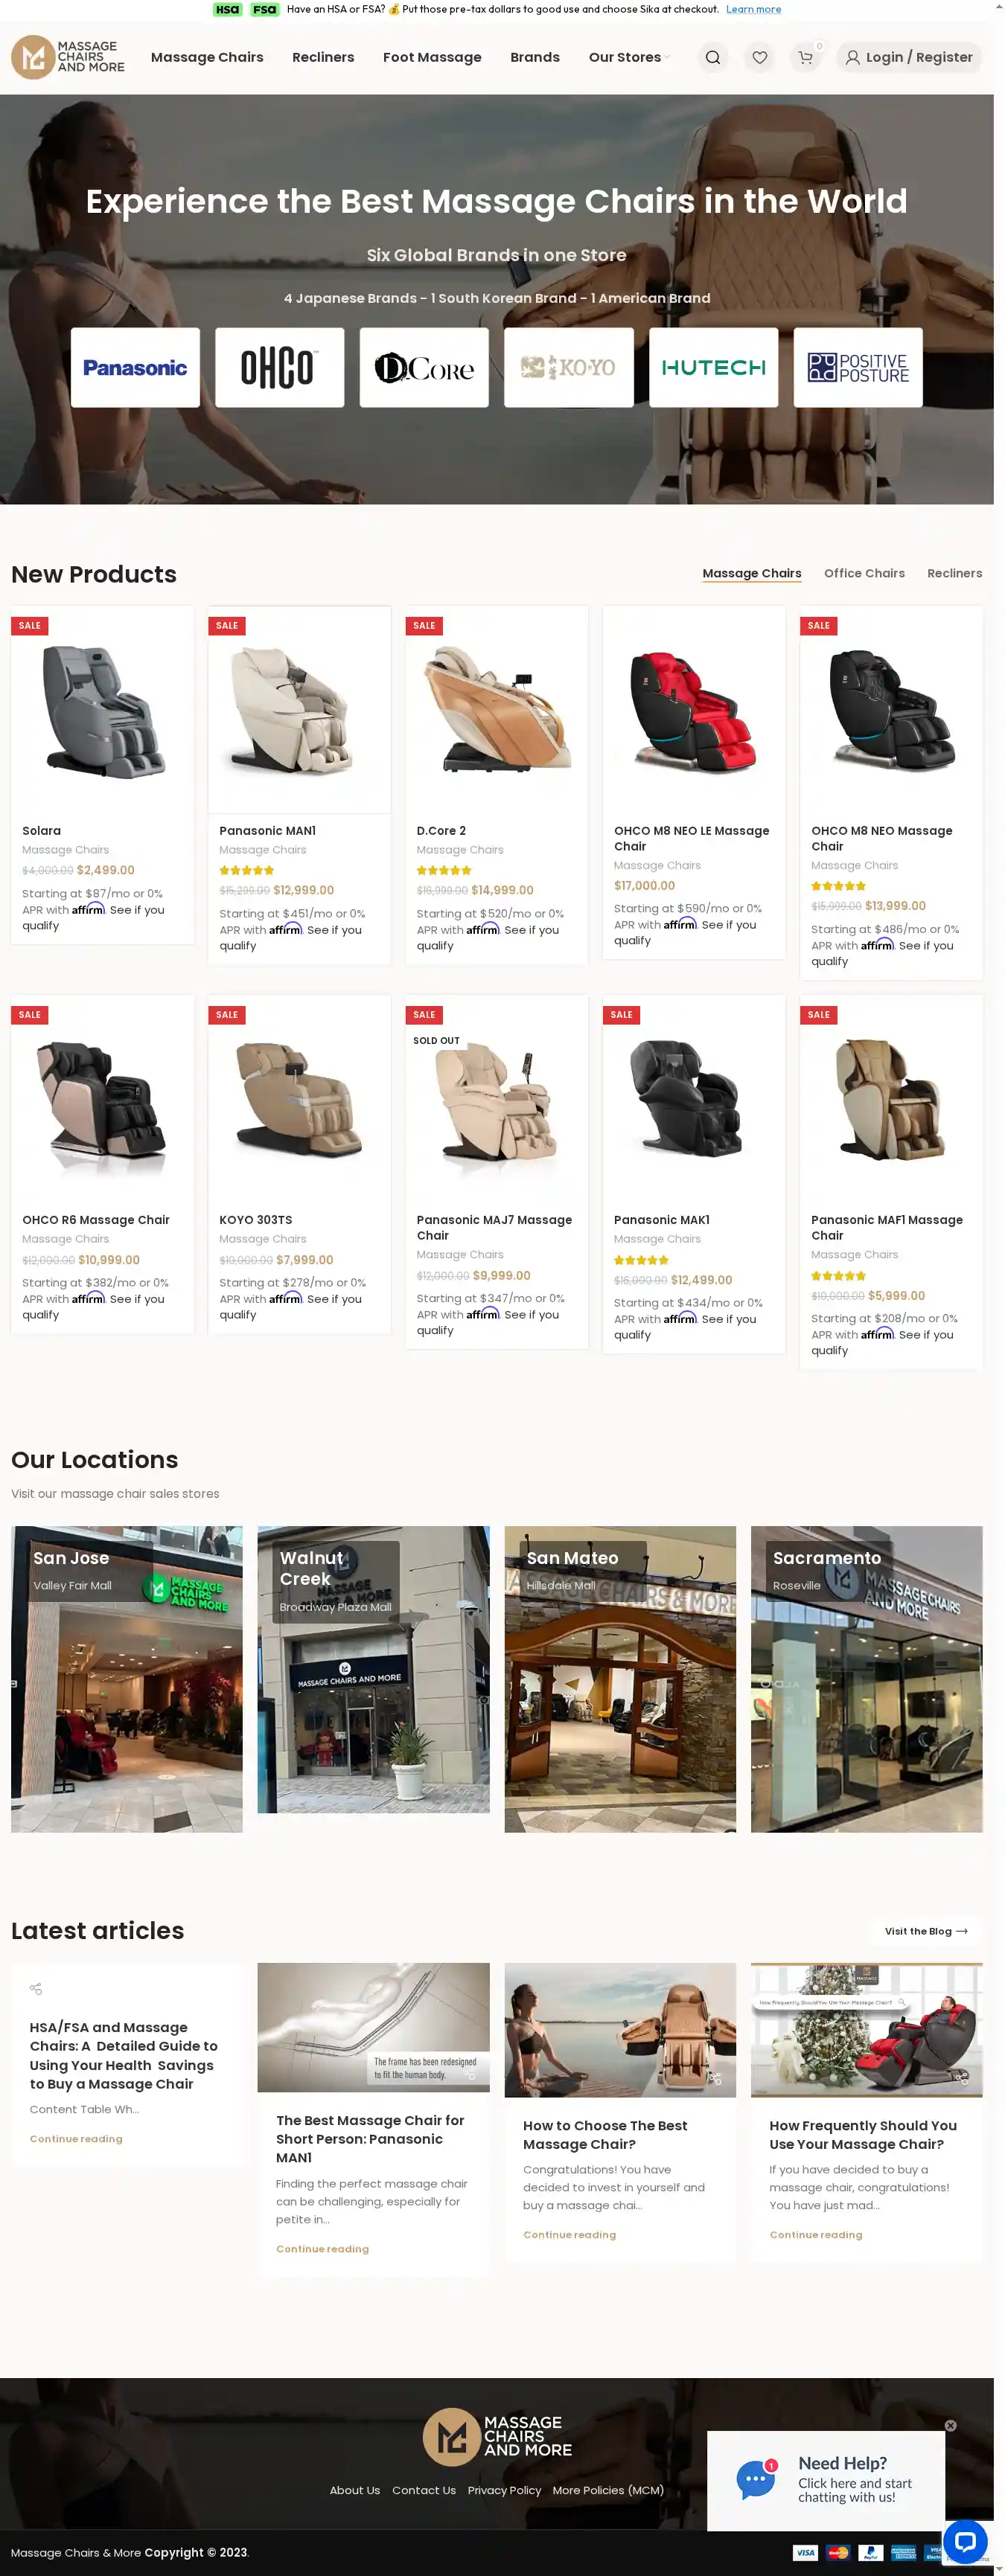Open the live chat bubble icon
This screenshot has height=2576, width=1005.
965,2540
